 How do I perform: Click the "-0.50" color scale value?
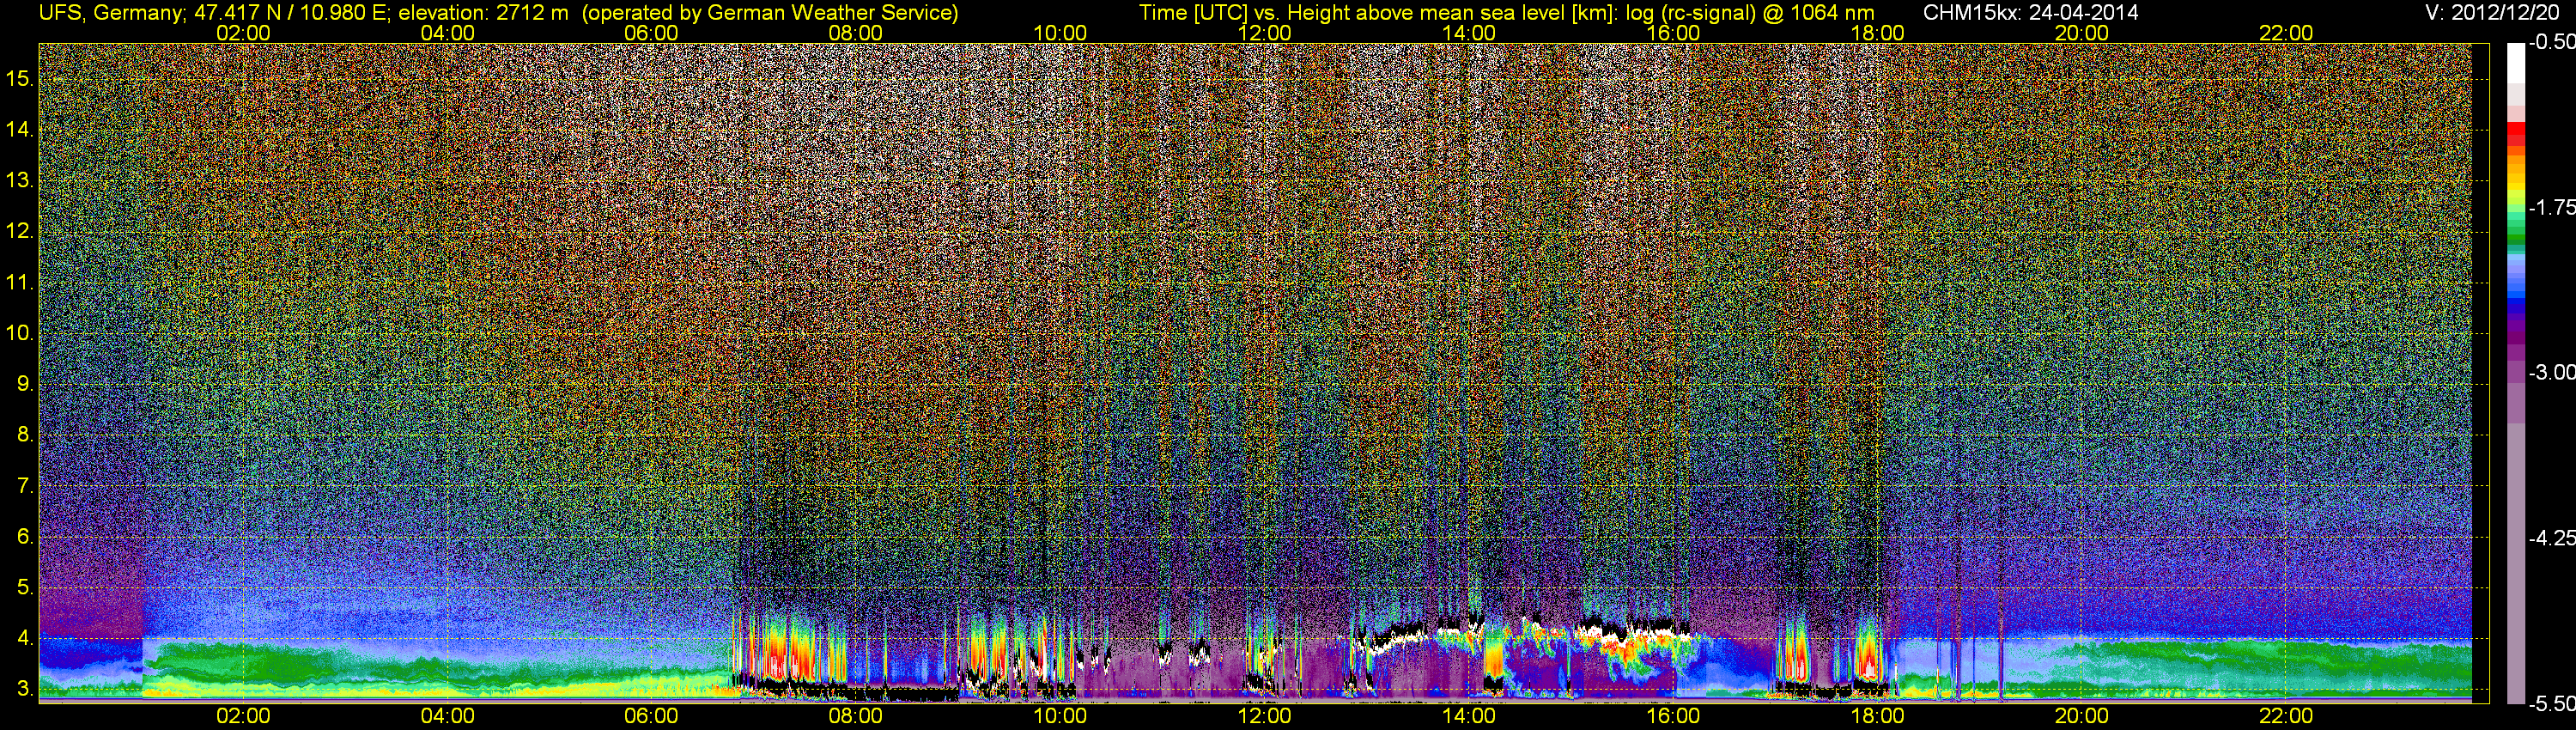point(2552,42)
